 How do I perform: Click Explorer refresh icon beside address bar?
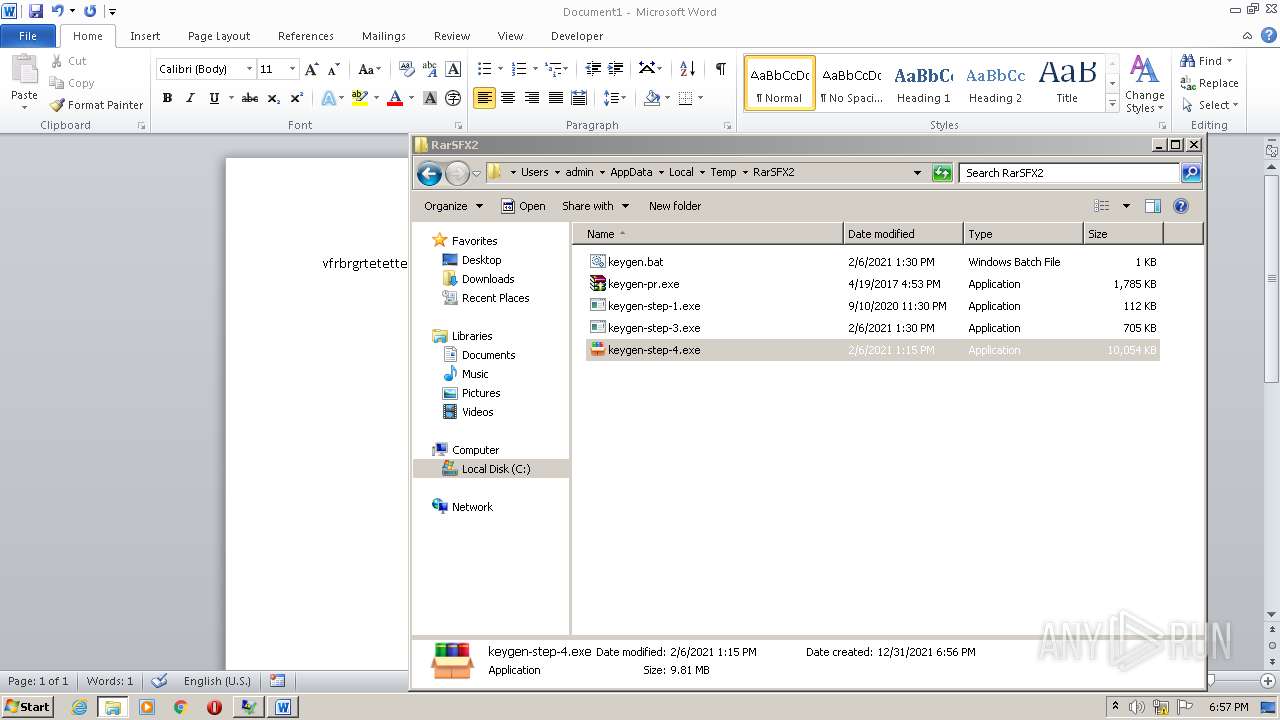(942, 172)
